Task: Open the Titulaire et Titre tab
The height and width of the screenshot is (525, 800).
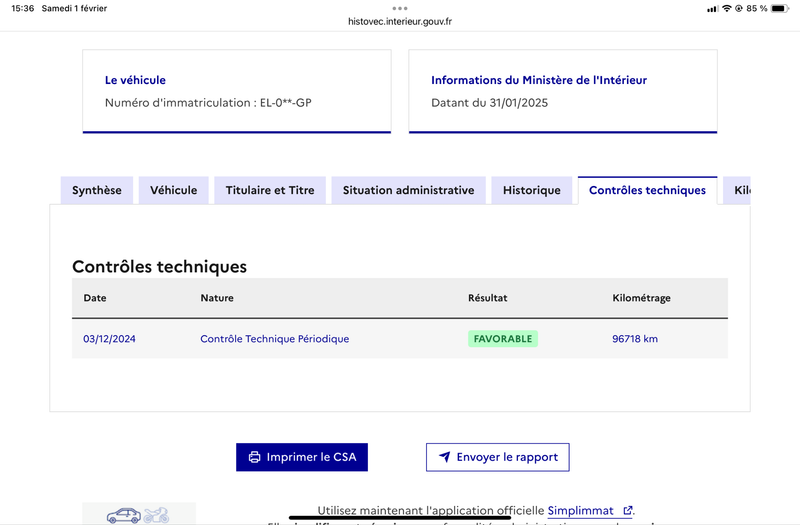Action: coord(270,190)
